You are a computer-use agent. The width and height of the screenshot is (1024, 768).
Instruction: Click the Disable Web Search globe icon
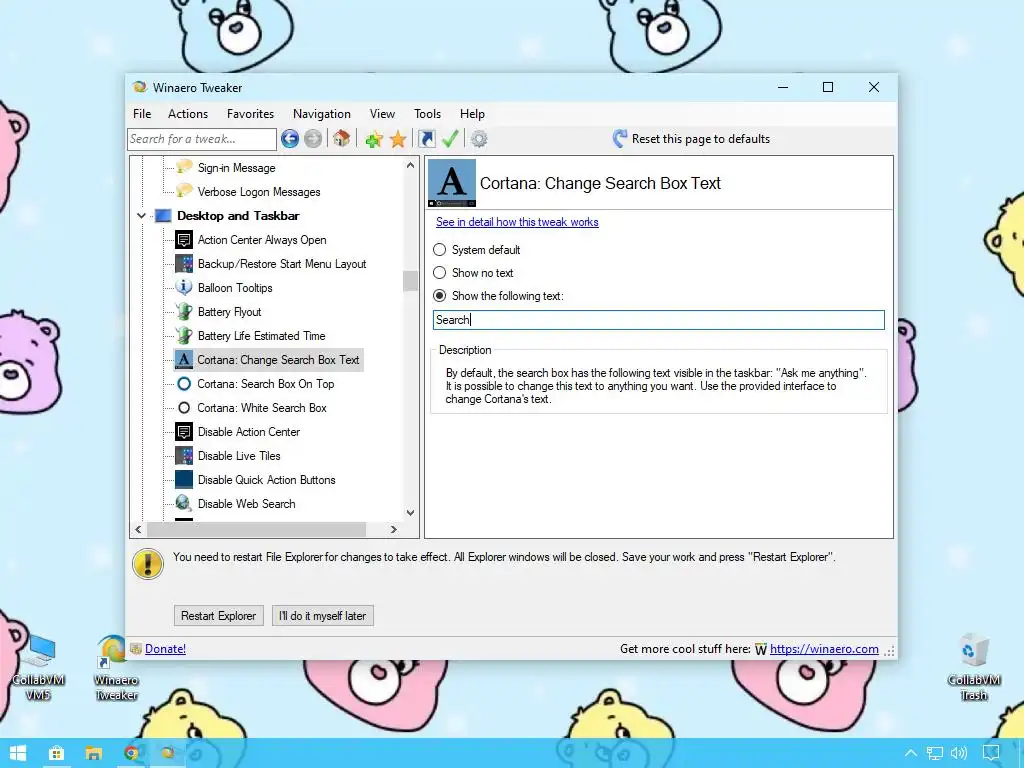coord(184,504)
